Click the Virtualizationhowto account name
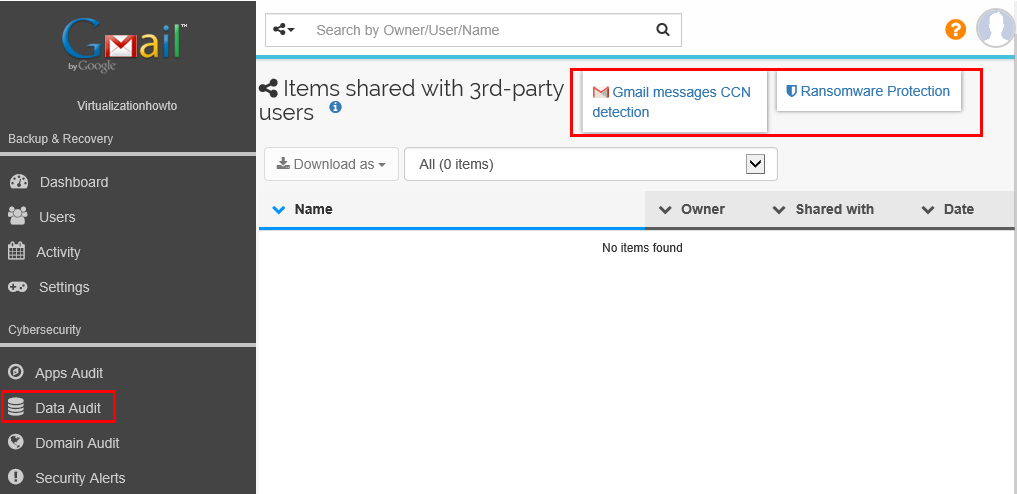 coord(127,106)
